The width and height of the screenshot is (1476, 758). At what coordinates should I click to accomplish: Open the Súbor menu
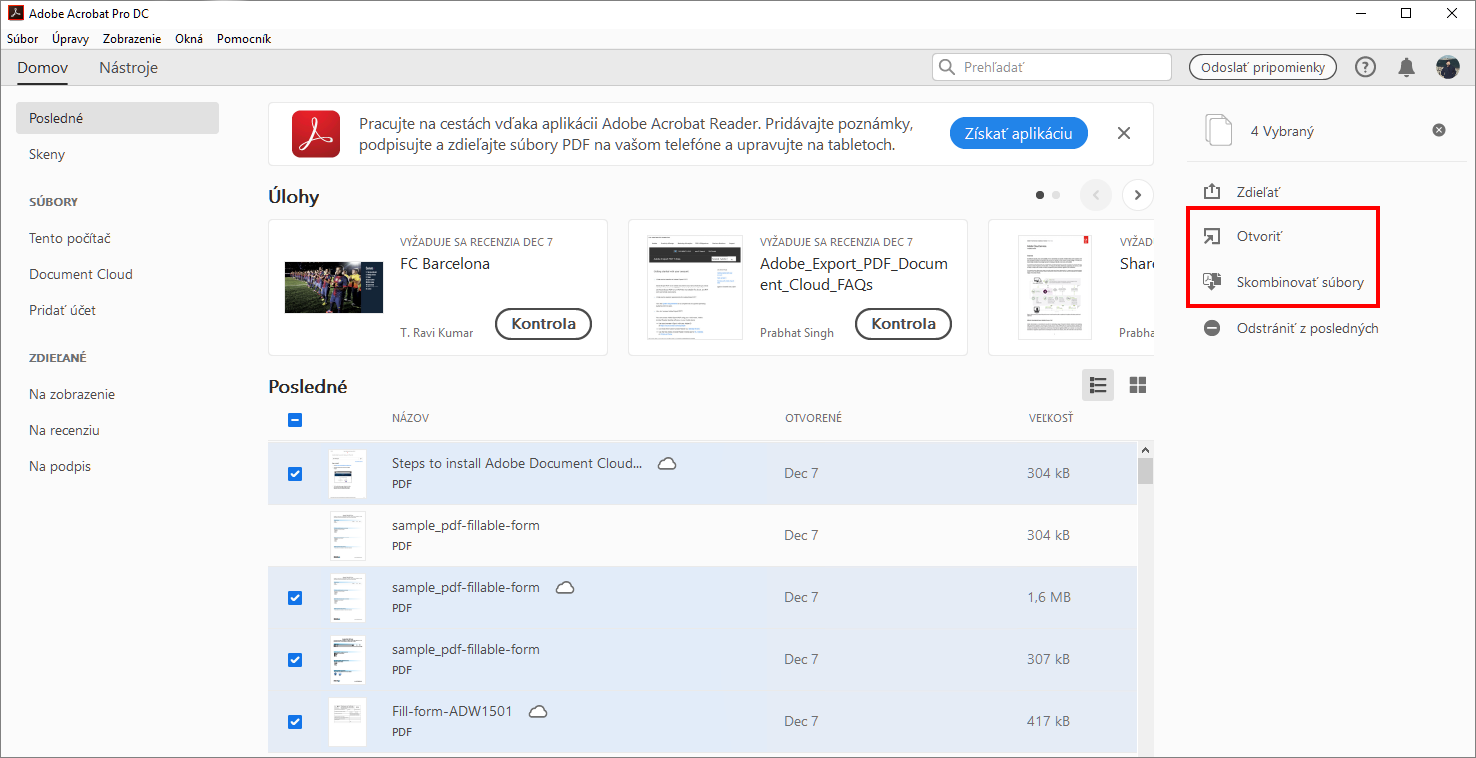click(x=23, y=39)
